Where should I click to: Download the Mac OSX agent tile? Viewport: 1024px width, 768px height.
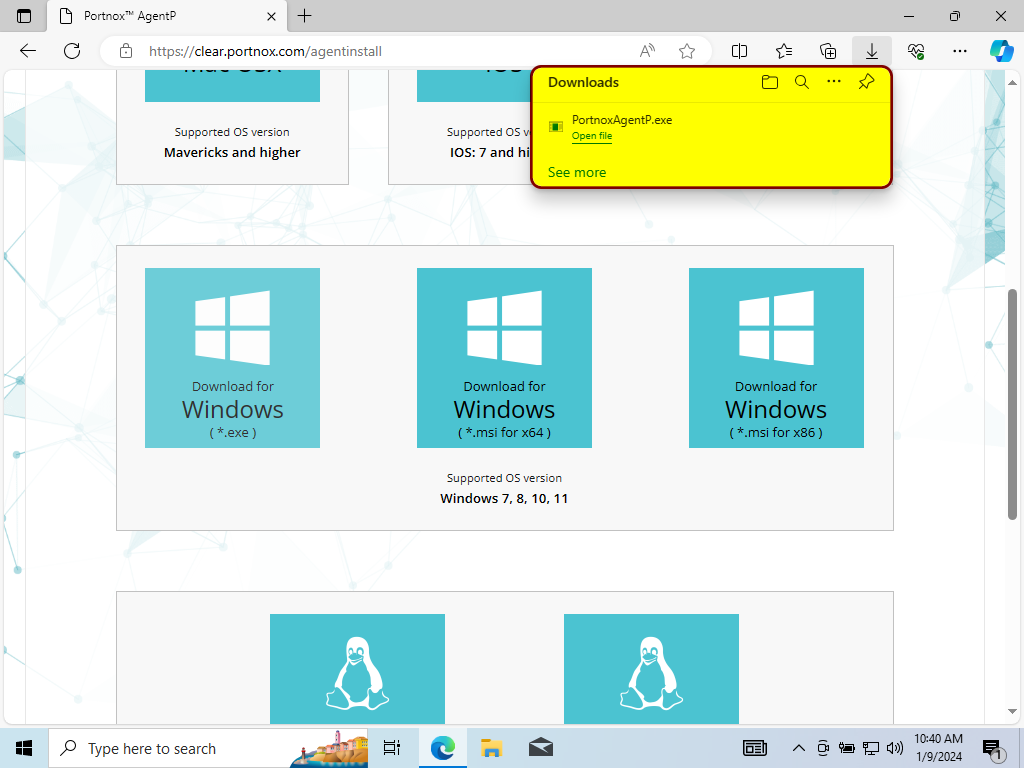[232, 86]
